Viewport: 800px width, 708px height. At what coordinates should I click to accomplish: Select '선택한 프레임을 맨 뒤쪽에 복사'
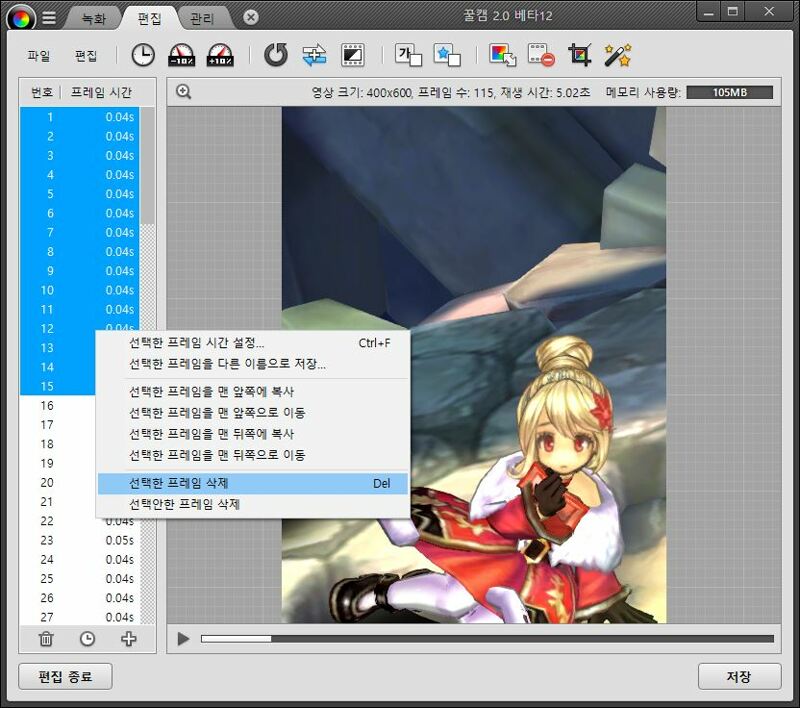point(253,434)
